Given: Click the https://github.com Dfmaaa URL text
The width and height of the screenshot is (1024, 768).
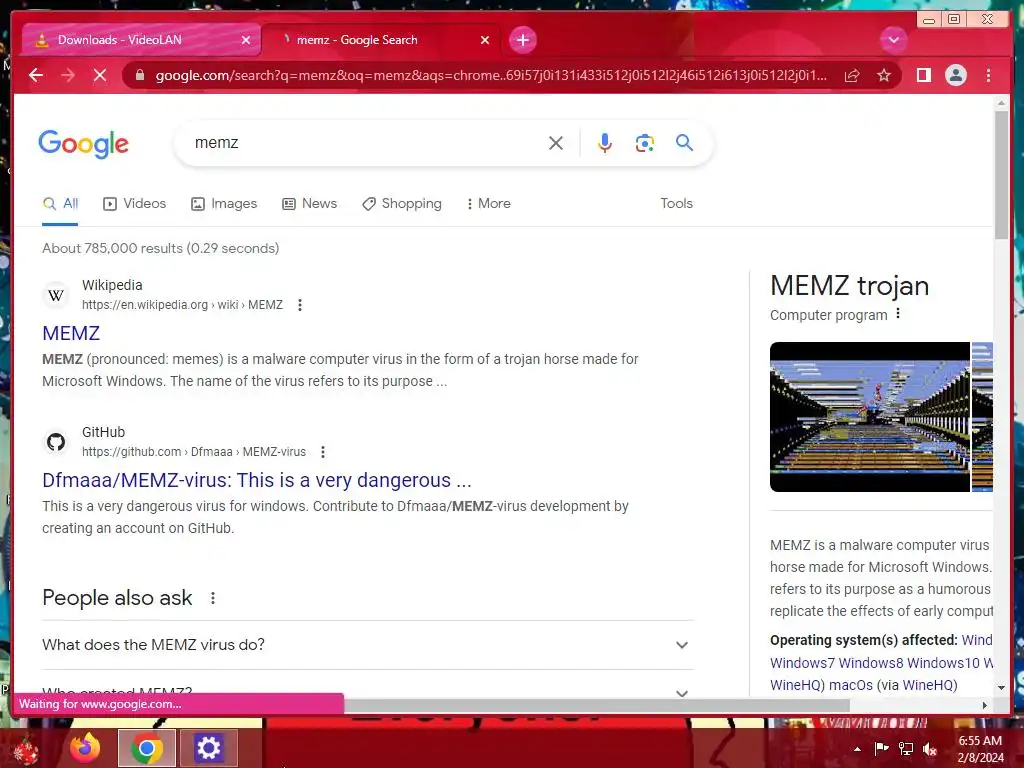Looking at the screenshot, I should [194, 452].
